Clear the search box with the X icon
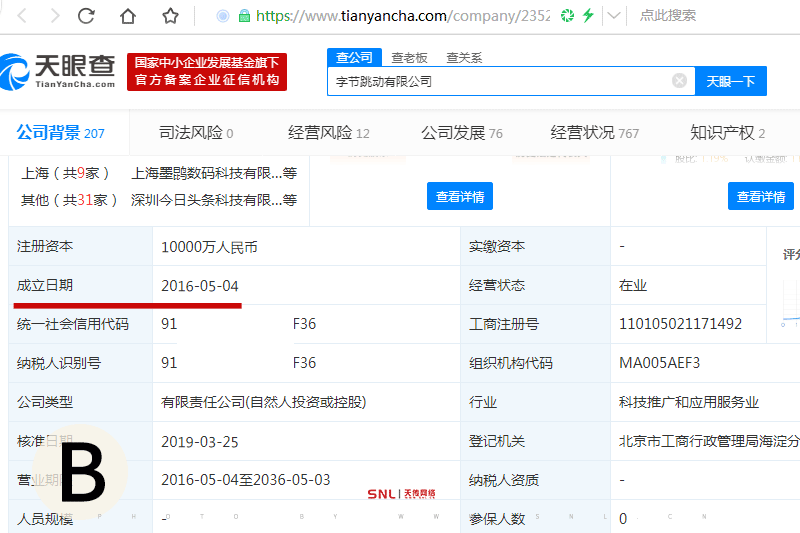The image size is (800, 533). coord(679,81)
